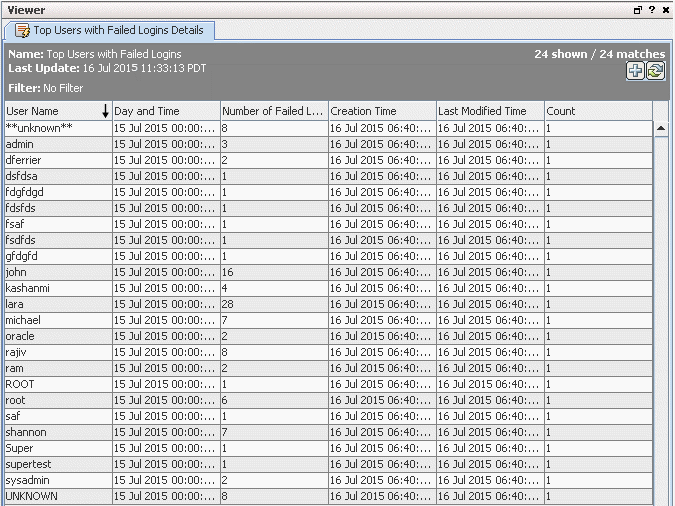Click the help question mark icon
This screenshot has width=675, height=506.
[651, 9]
